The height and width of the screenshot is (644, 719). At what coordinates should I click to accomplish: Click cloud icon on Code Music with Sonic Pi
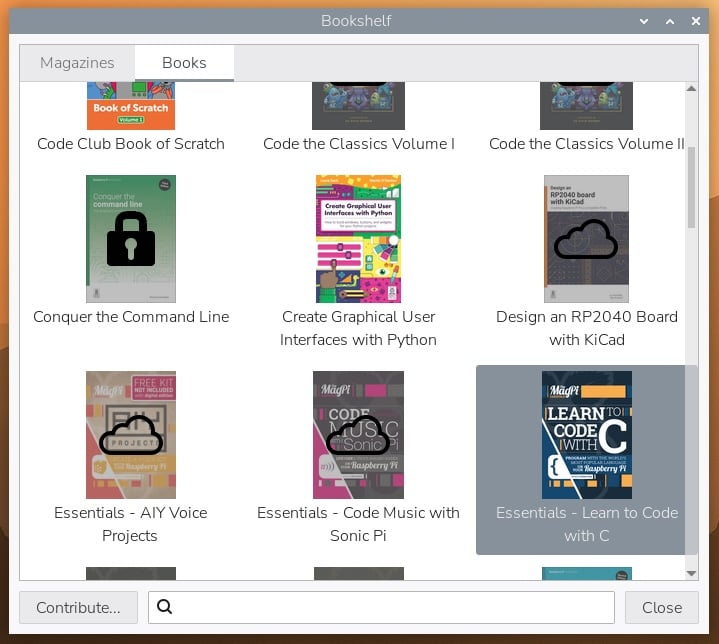click(x=358, y=435)
